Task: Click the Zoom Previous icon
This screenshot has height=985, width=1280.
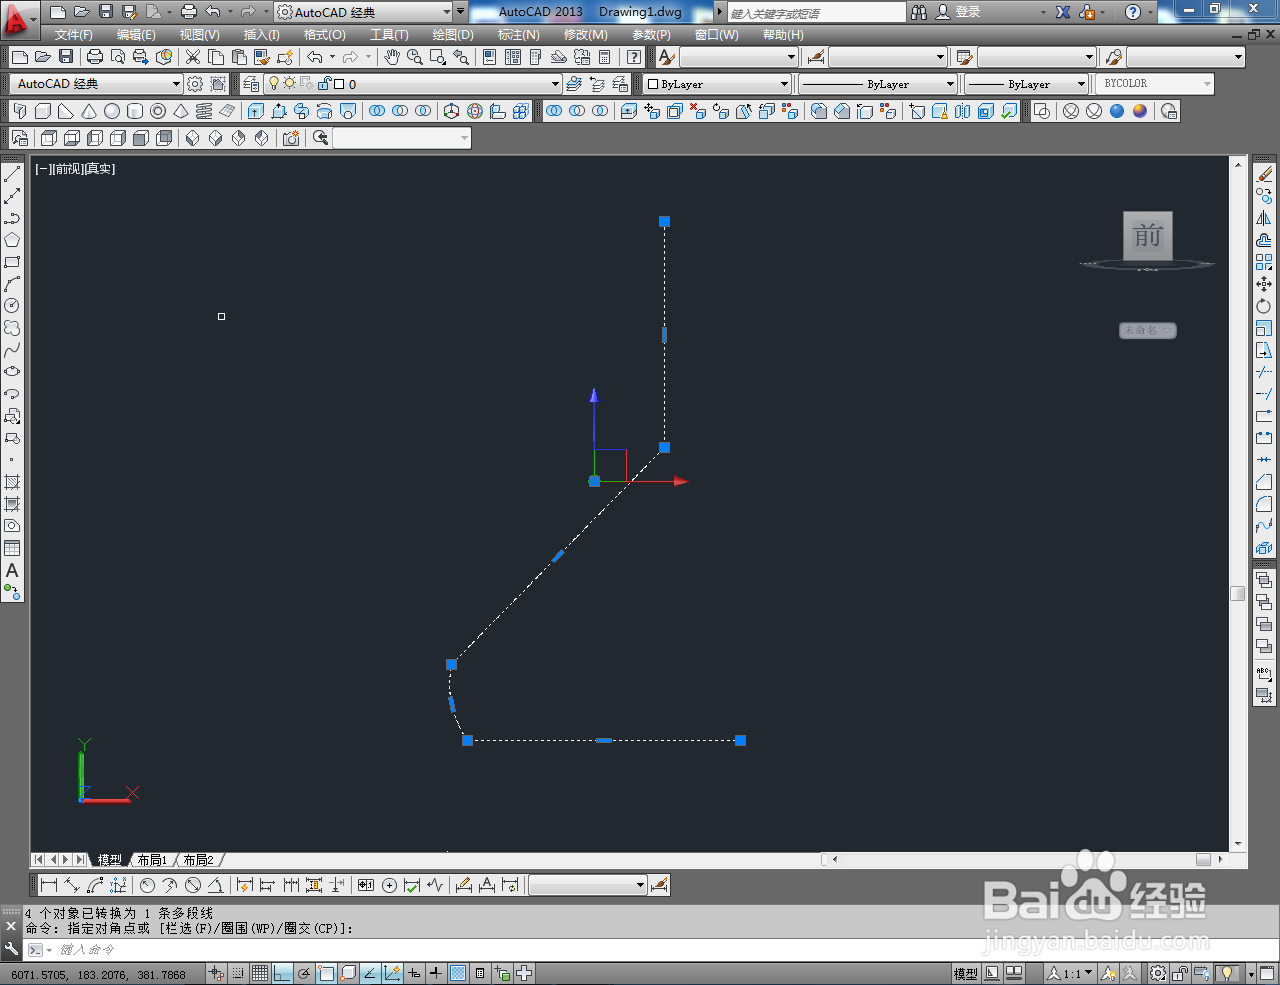Action: tap(461, 57)
